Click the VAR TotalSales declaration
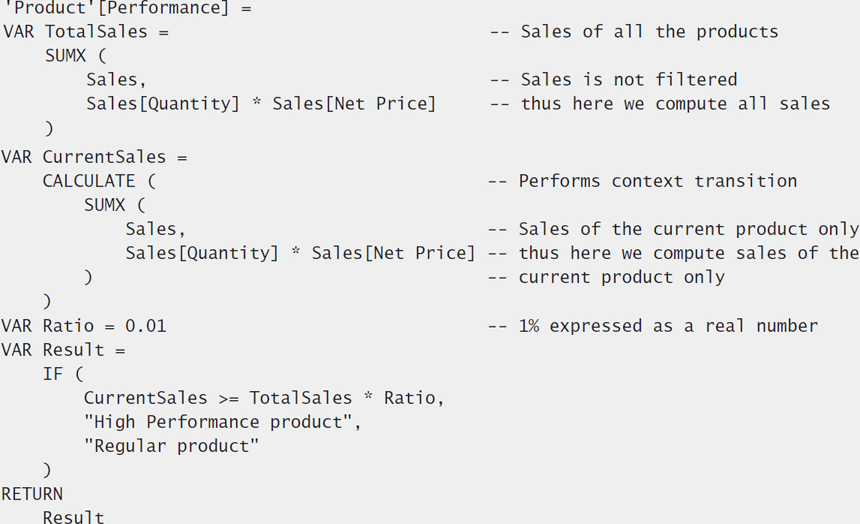Image resolution: width=860 pixels, height=524 pixels. [86, 32]
